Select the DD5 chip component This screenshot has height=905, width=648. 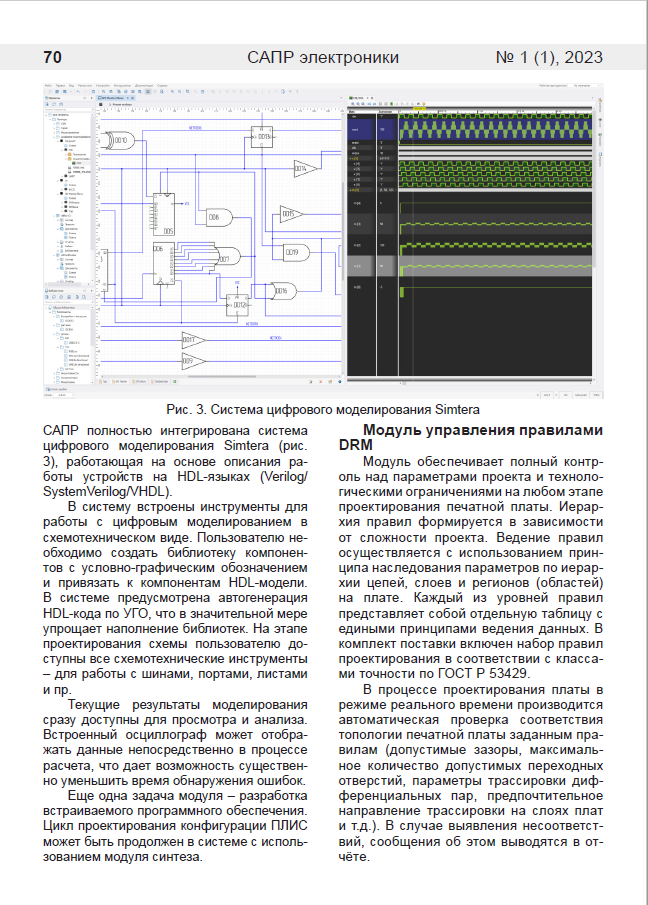point(163,214)
